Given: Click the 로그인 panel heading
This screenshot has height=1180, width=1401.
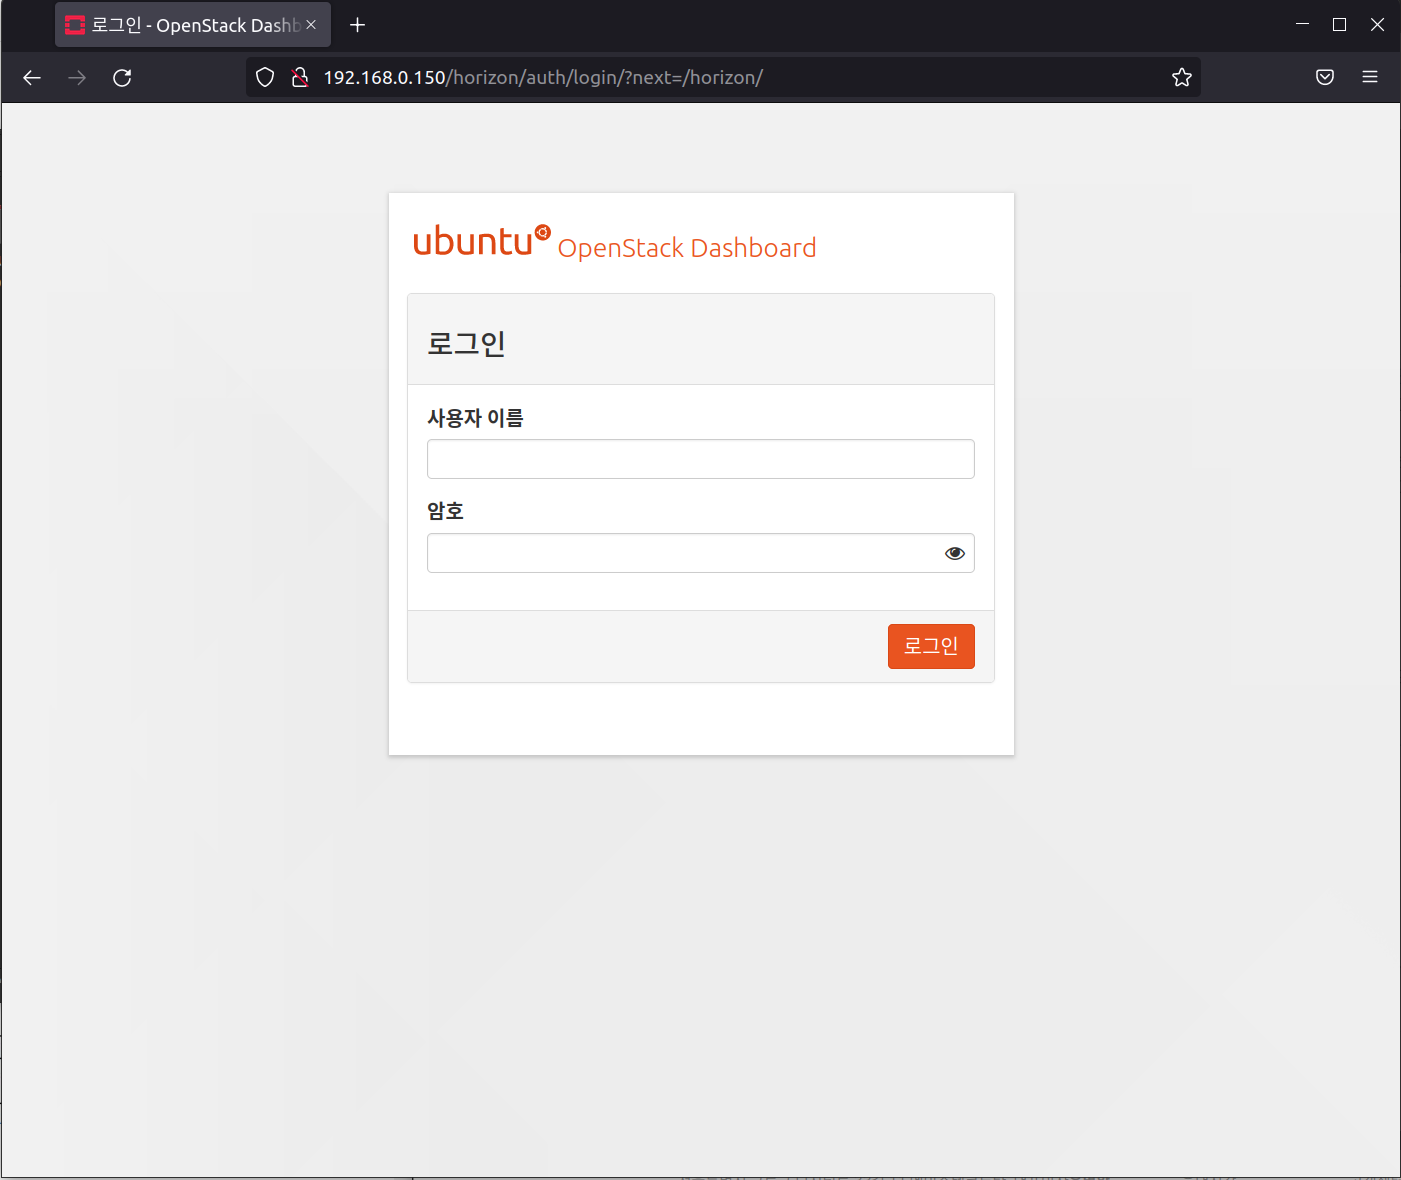Looking at the screenshot, I should pos(466,343).
